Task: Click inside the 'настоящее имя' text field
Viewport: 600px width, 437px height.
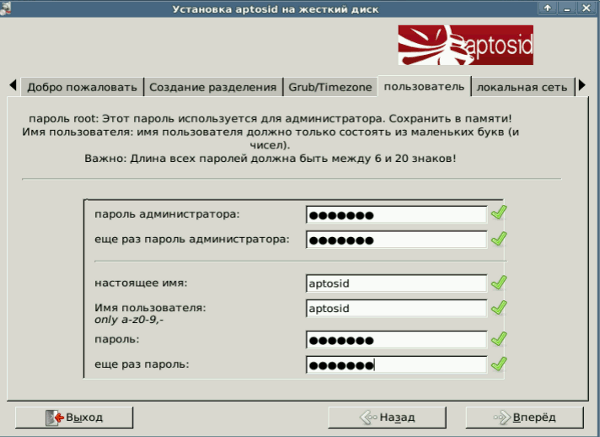Action: (396, 283)
